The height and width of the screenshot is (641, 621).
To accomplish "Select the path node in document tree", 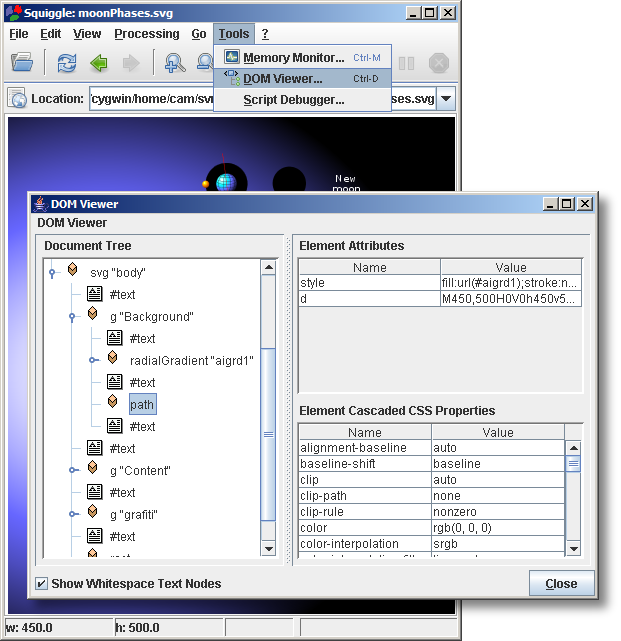I will [141, 403].
